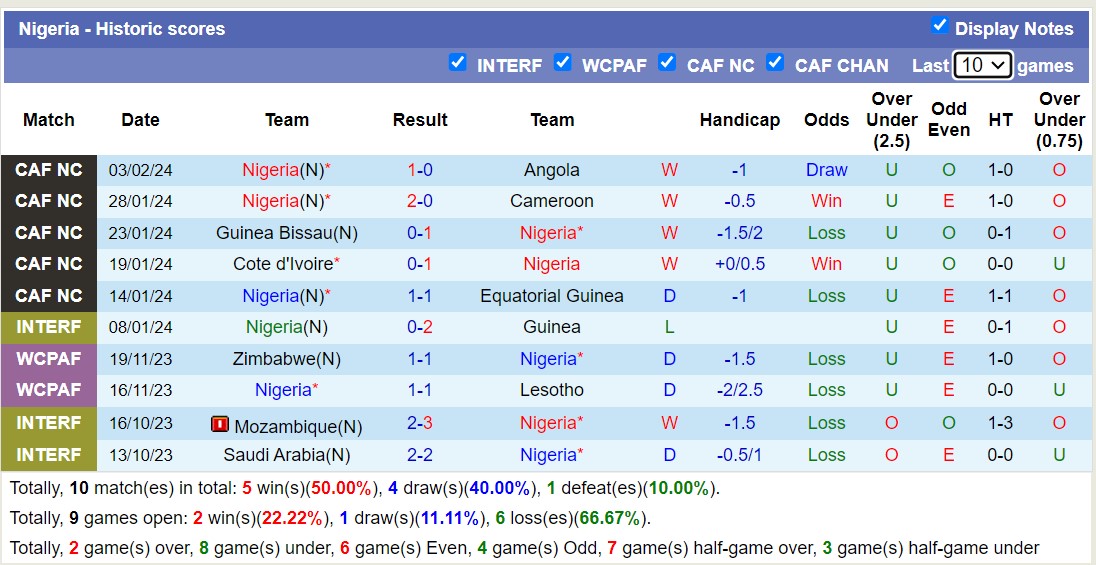Toggle the CAF NC filter checkbox
Viewport: 1096px width, 565px height.
[667, 62]
